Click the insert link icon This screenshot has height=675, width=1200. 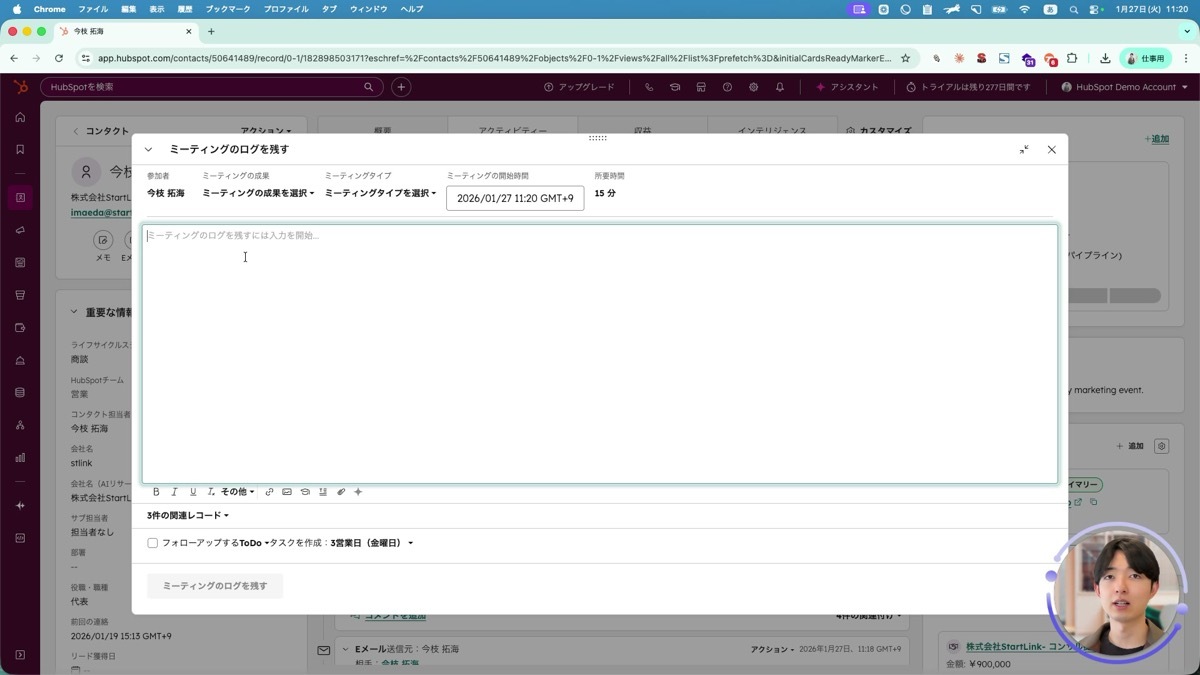point(269,492)
